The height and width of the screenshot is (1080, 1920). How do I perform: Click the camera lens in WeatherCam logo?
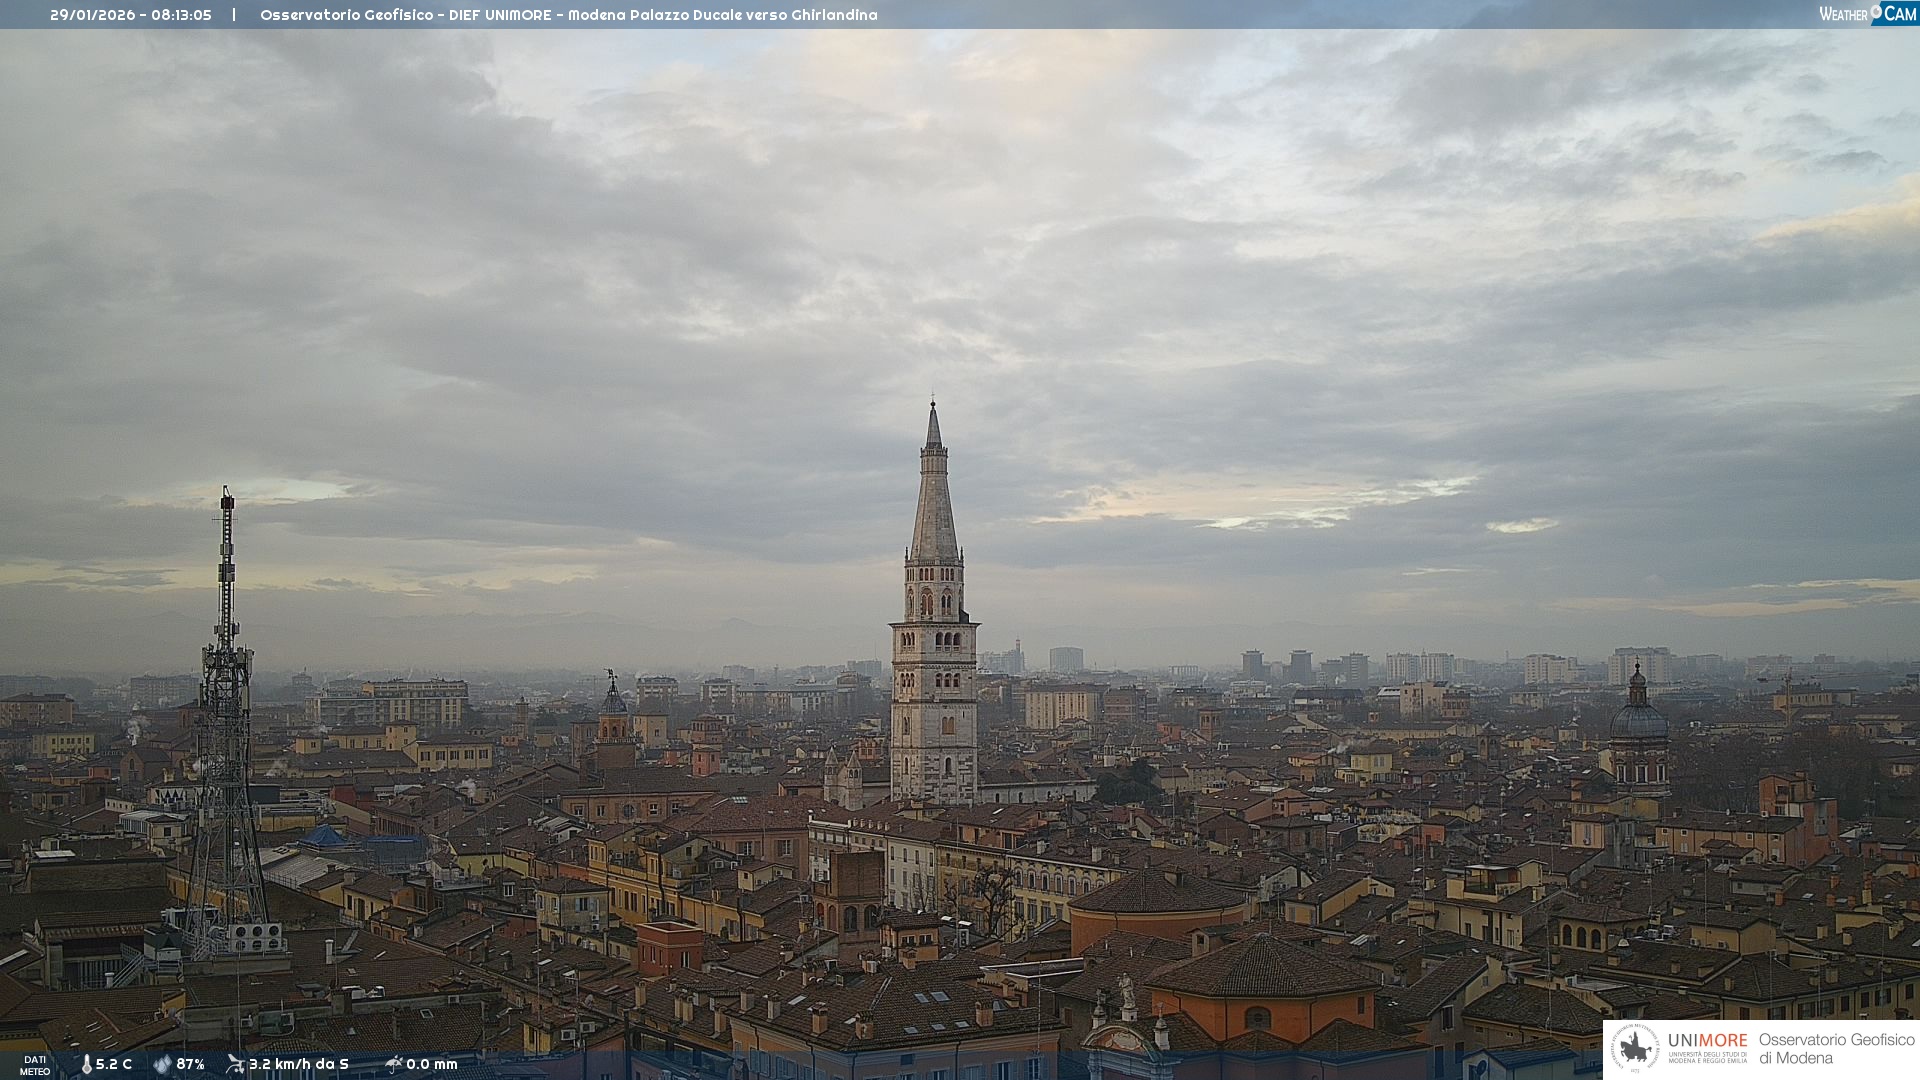pyautogui.click(x=1877, y=12)
